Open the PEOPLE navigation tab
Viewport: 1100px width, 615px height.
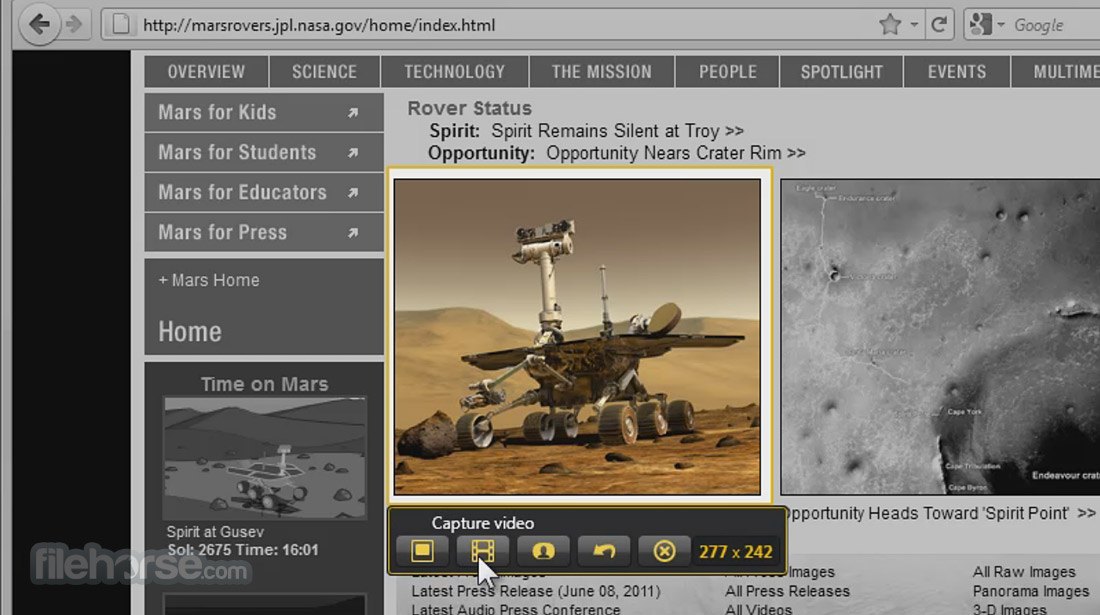coord(727,72)
